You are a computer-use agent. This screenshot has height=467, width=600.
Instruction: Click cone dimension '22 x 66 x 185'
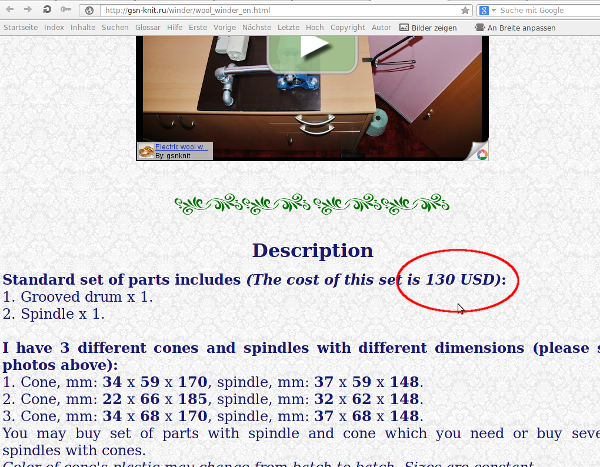pyautogui.click(x=155, y=399)
